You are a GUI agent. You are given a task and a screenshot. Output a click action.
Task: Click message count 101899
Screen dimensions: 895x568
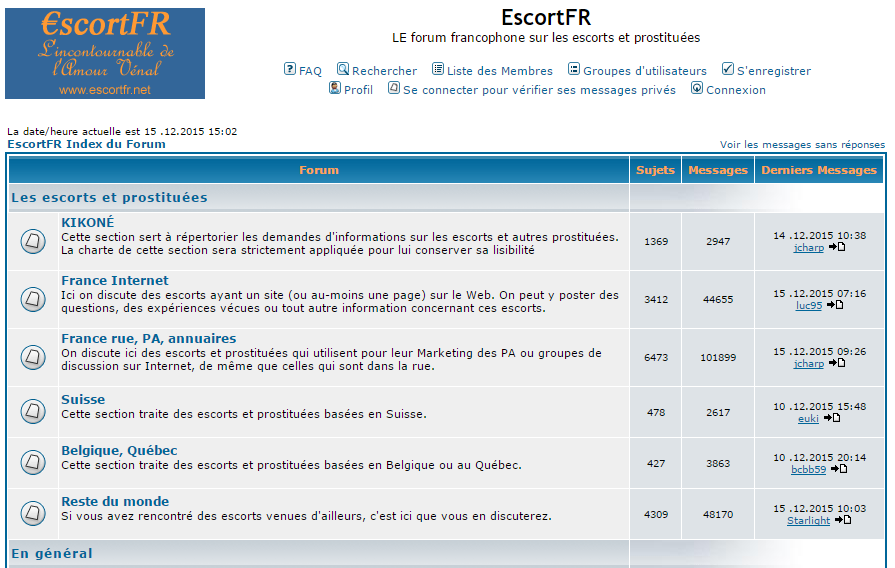click(718, 357)
